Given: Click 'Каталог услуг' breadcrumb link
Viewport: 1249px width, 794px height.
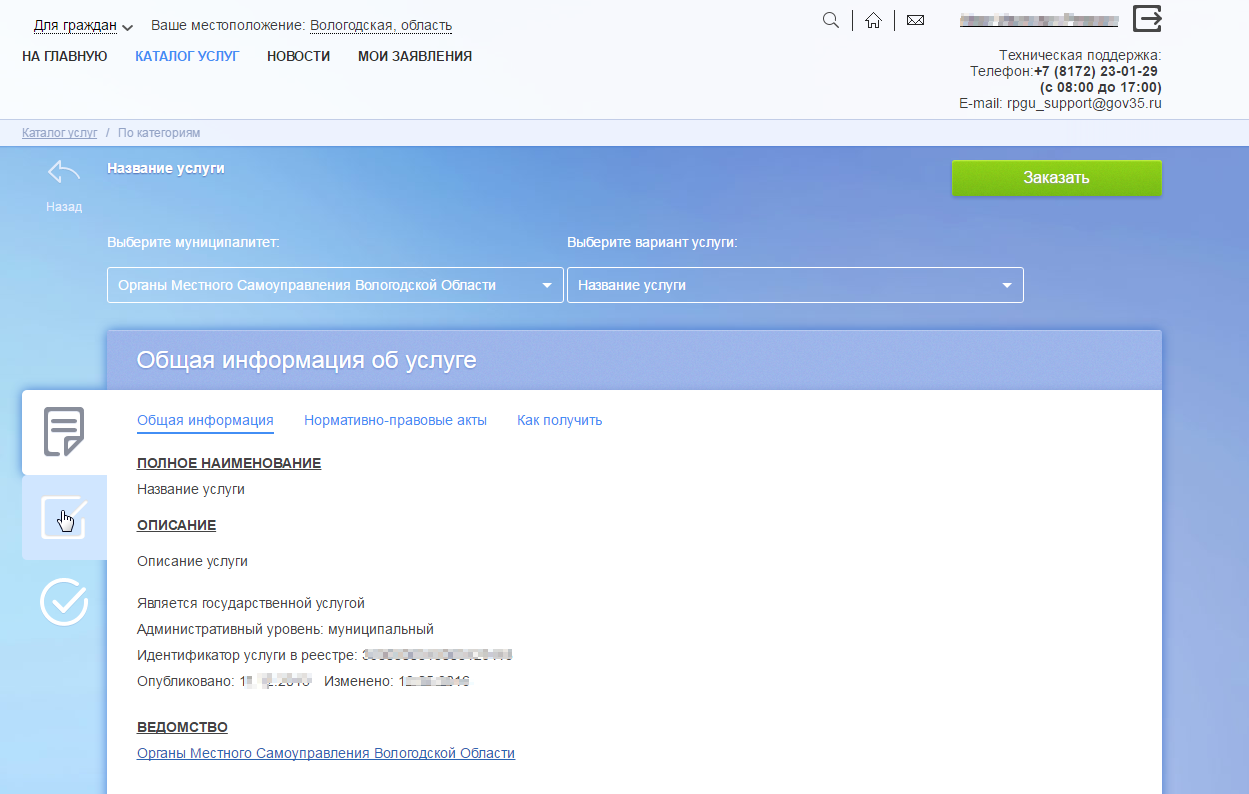Looking at the screenshot, I should pos(59,132).
